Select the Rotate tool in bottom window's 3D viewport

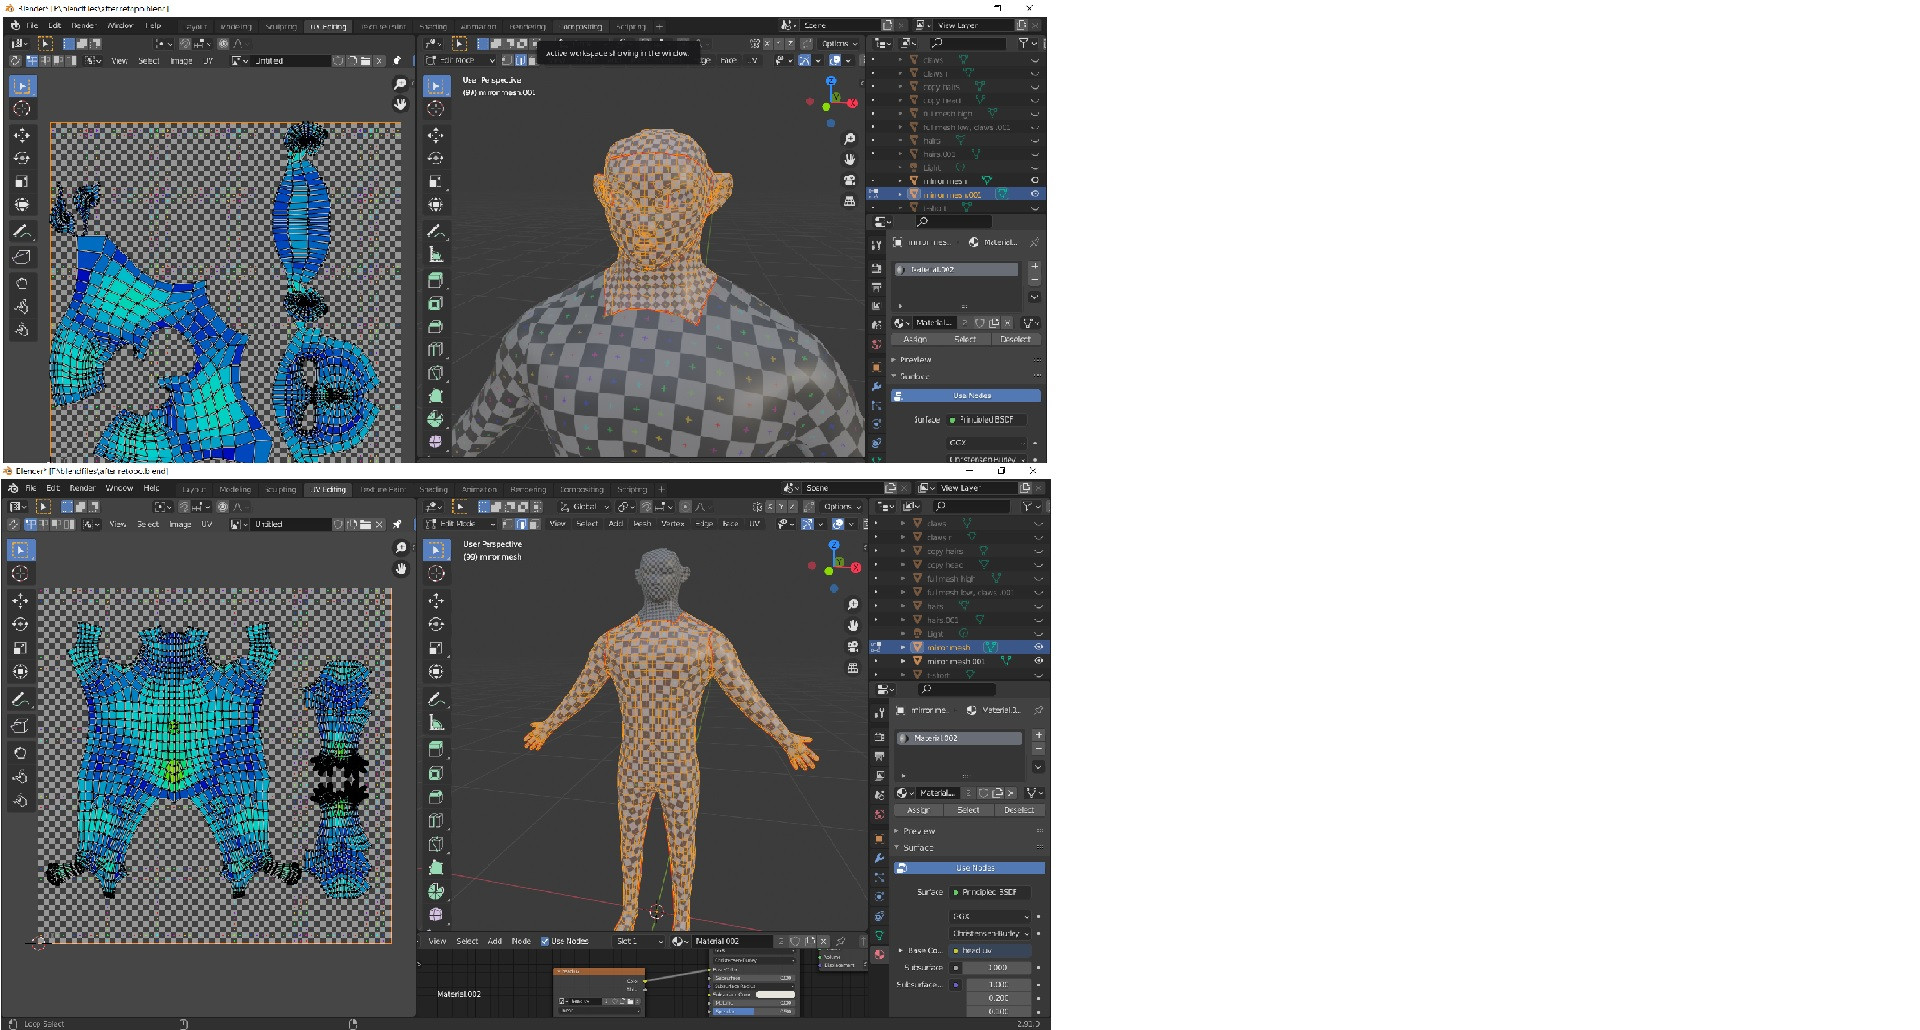pos(436,624)
